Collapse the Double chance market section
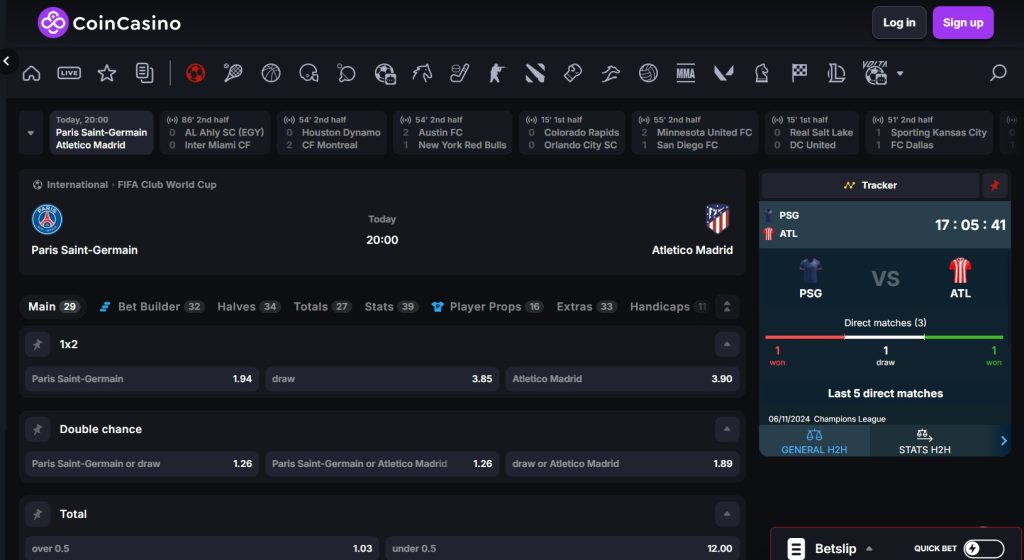Screen dimensions: 1024x560 pyautogui.click(x=727, y=429)
